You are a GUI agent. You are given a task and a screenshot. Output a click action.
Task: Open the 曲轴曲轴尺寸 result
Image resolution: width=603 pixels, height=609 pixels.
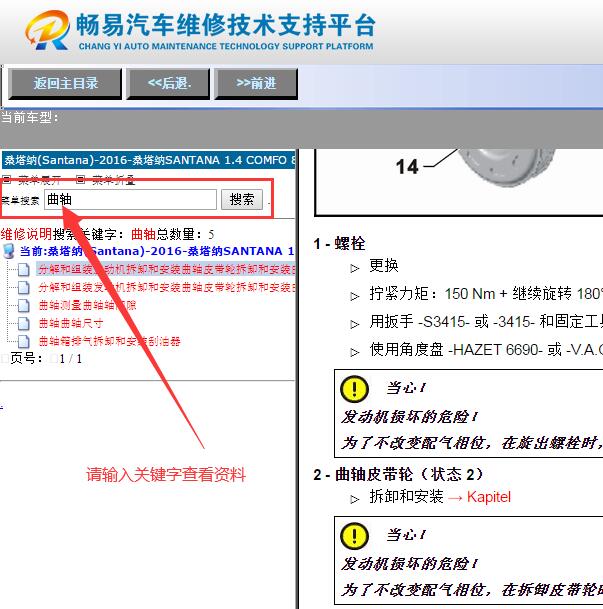pyautogui.click(x=71, y=323)
